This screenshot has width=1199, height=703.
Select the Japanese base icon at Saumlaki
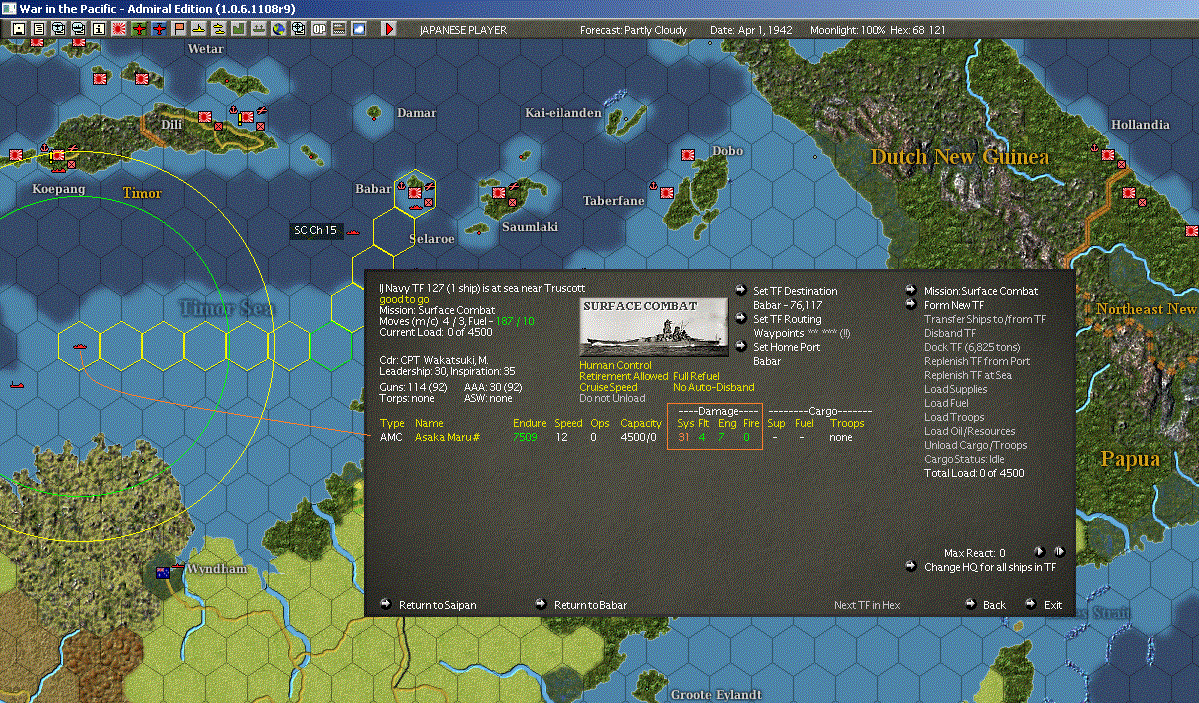point(499,193)
